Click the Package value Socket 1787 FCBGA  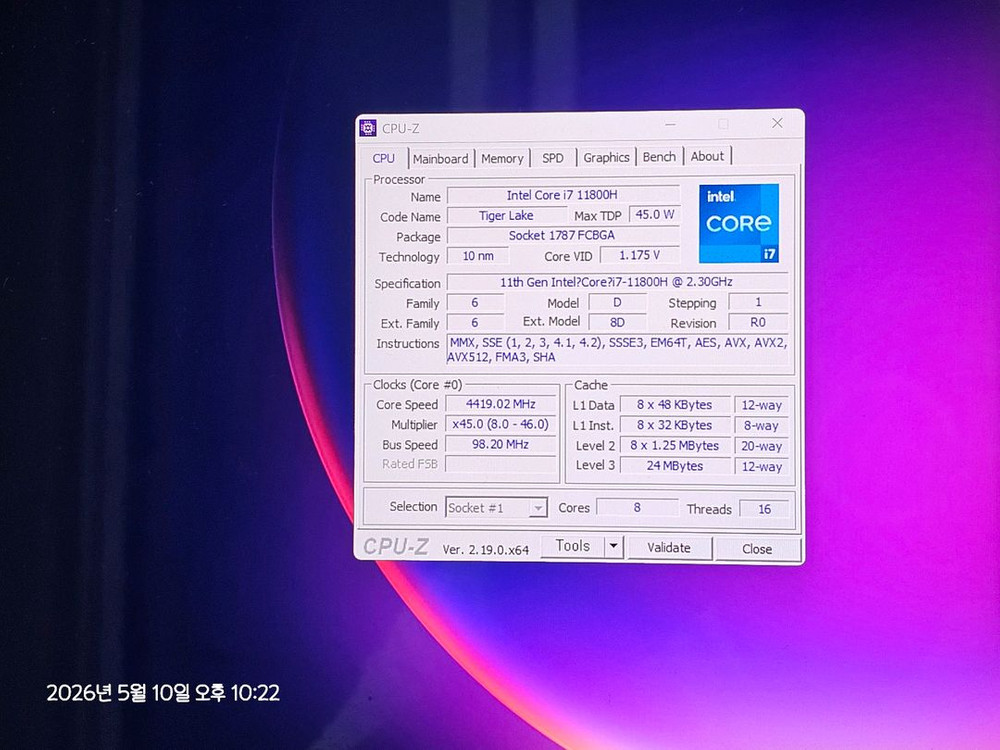(x=562, y=235)
